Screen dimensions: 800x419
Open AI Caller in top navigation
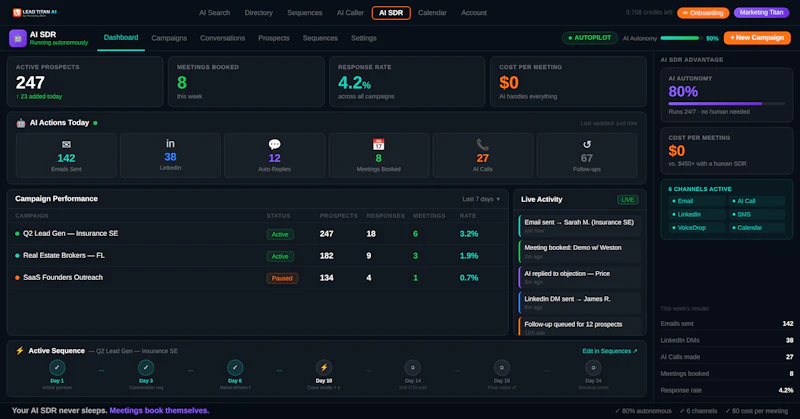350,13
